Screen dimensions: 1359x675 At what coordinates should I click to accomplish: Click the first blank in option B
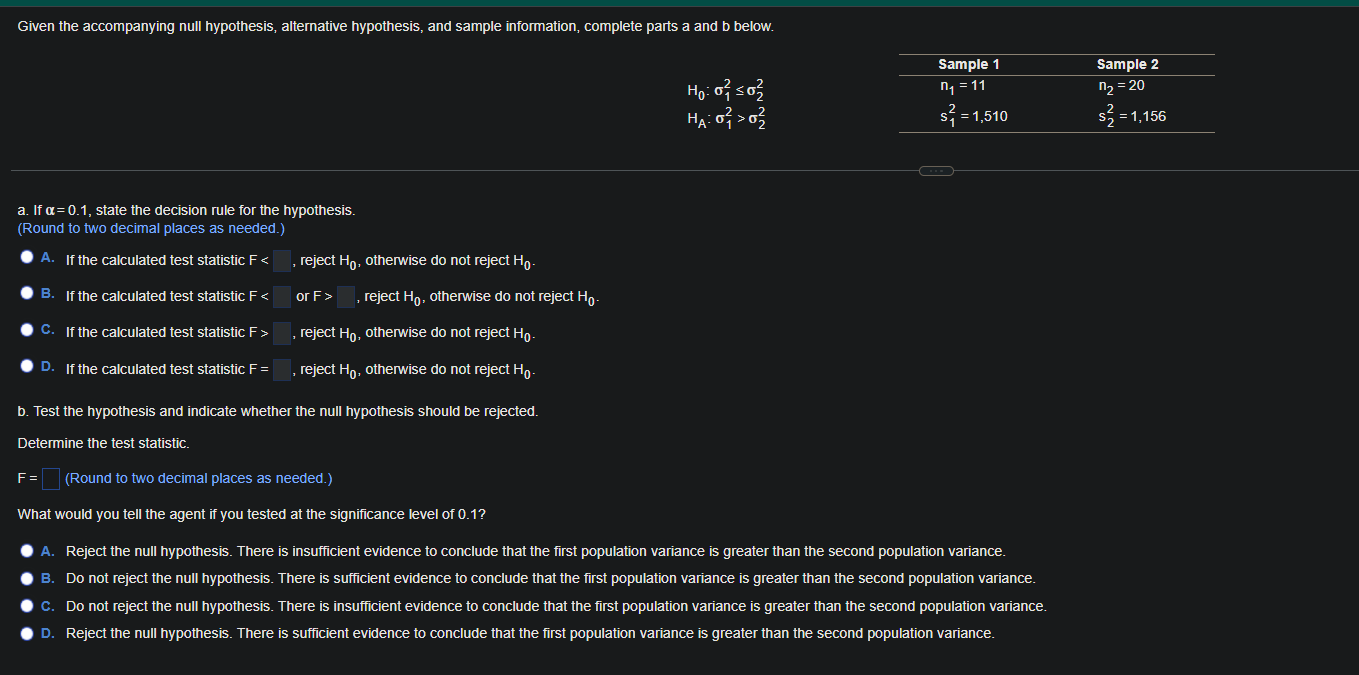pyautogui.click(x=281, y=296)
